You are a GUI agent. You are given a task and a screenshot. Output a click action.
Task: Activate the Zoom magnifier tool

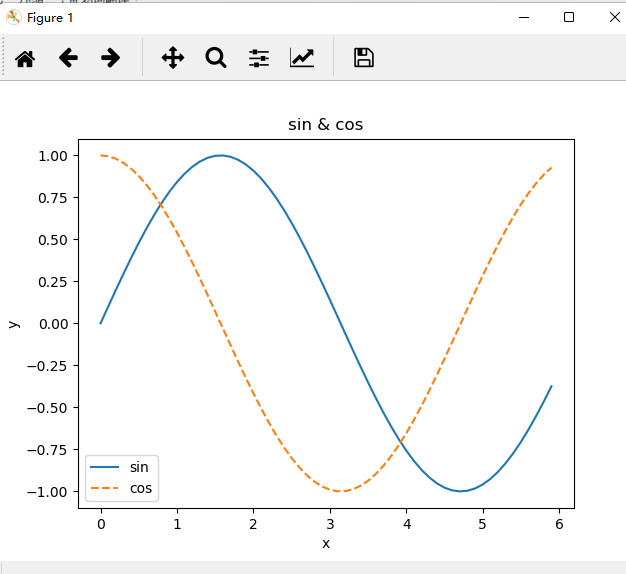click(x=216, y=58)
